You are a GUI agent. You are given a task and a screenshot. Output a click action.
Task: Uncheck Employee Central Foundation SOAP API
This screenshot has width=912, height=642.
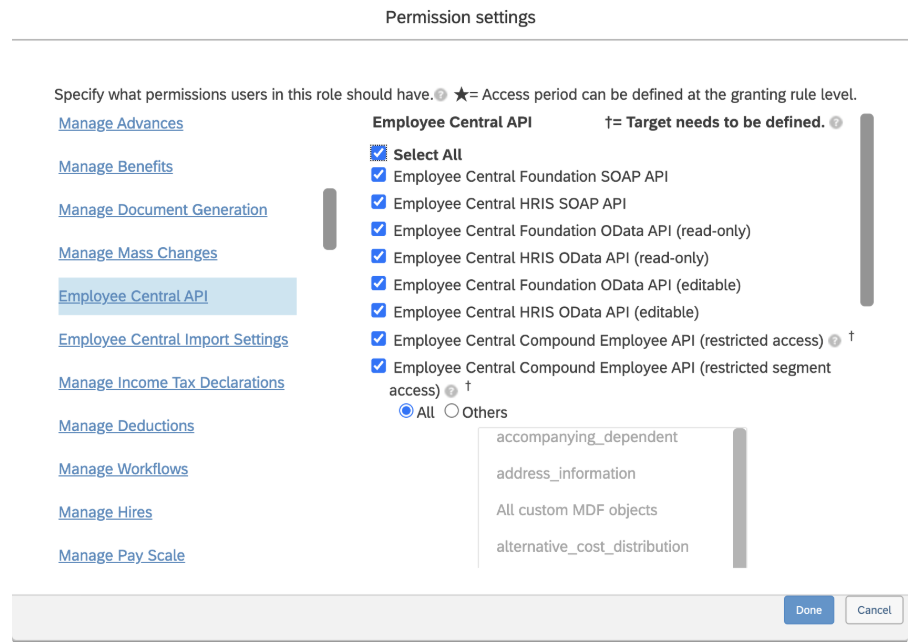[x=378, y=175]
